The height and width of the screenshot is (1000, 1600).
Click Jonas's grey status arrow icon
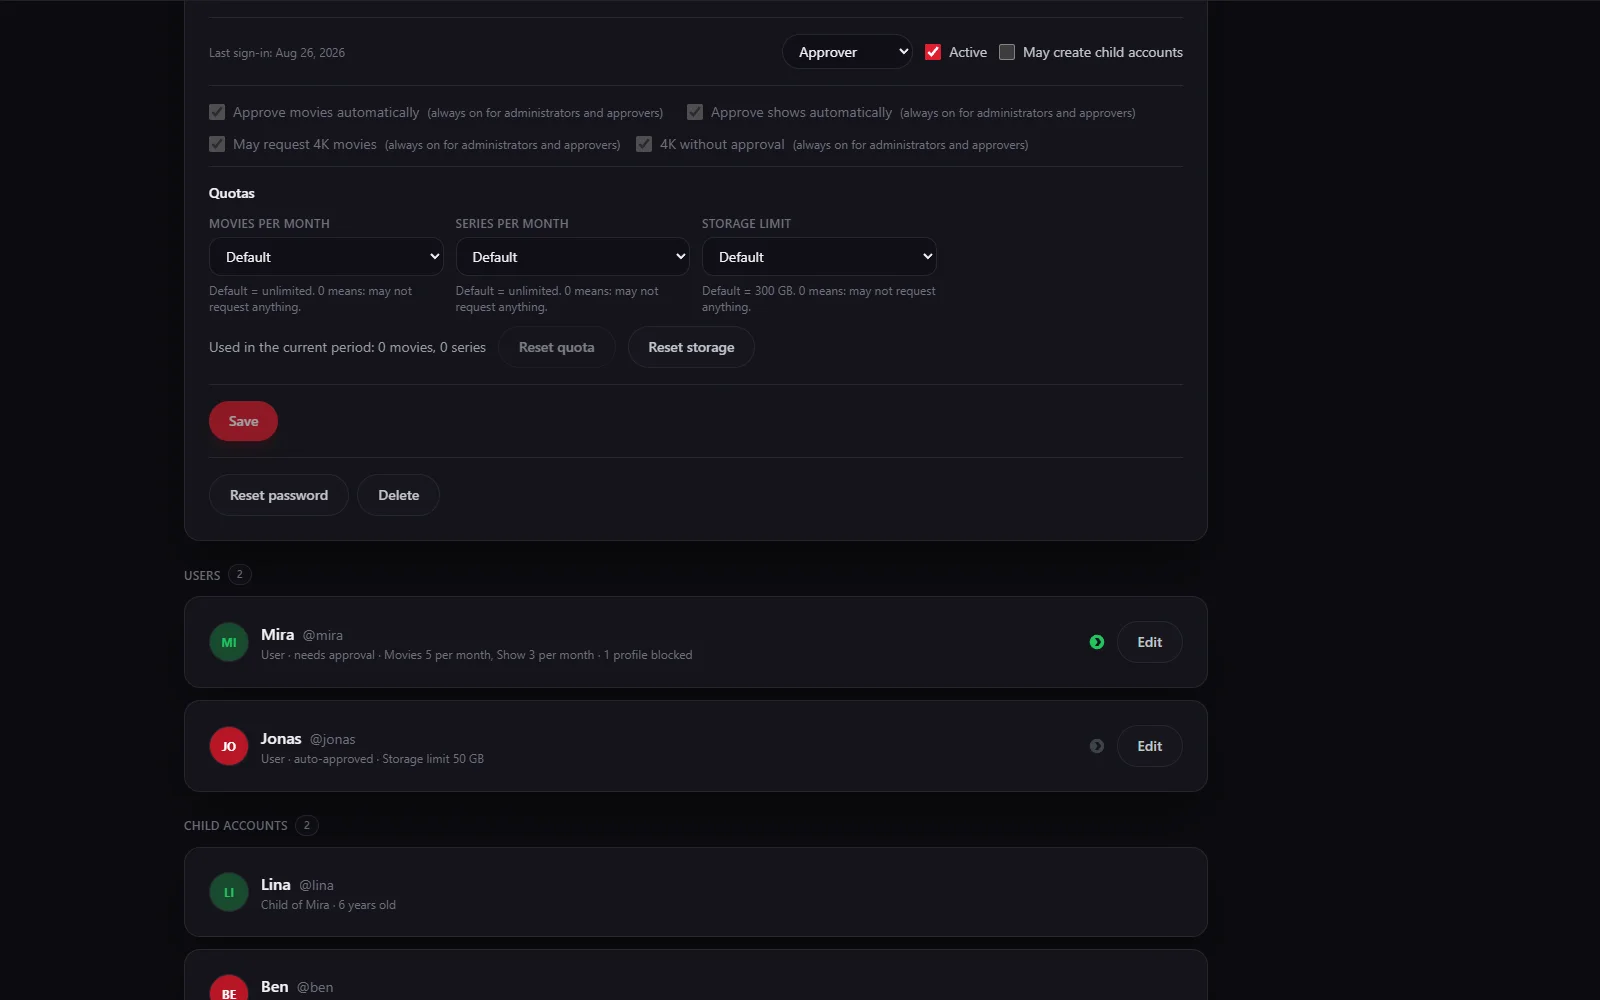click(1097, 746)
